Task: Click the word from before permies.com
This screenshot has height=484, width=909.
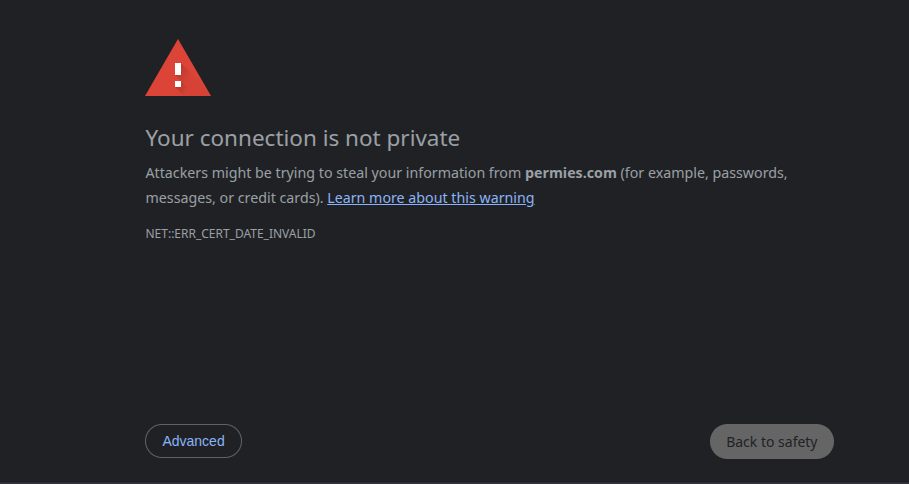Action: (505, 173)
